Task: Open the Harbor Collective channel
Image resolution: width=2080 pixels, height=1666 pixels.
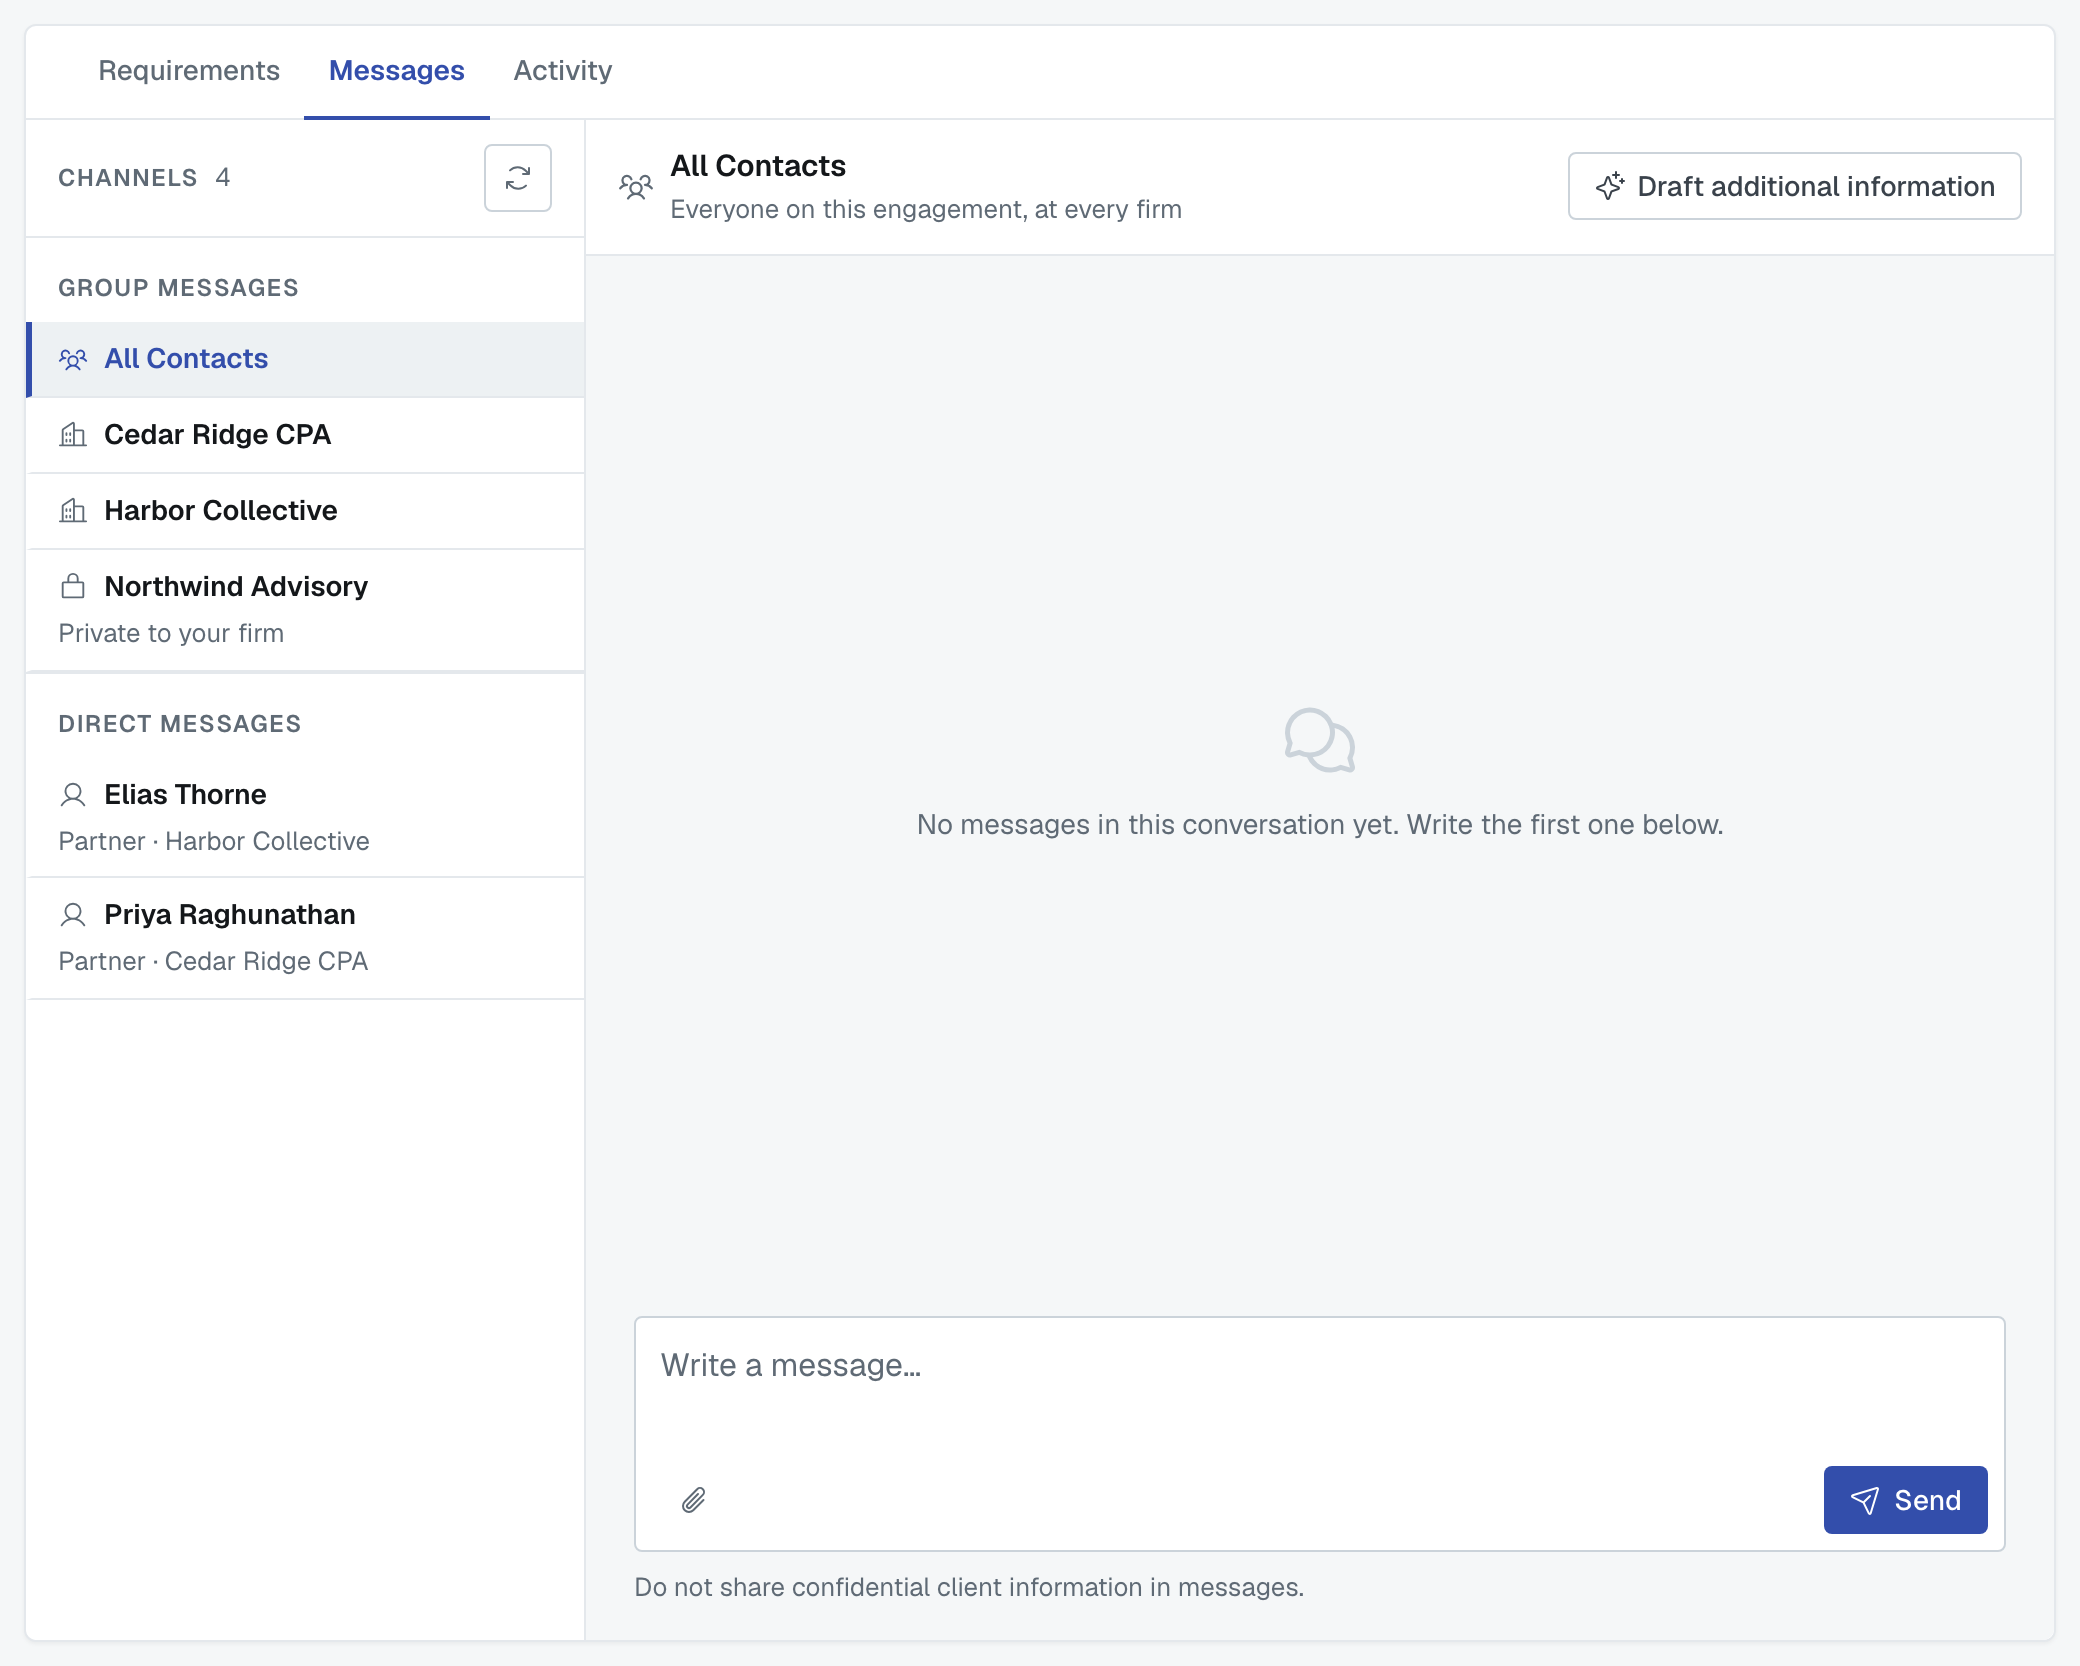Action: (306, 511)
